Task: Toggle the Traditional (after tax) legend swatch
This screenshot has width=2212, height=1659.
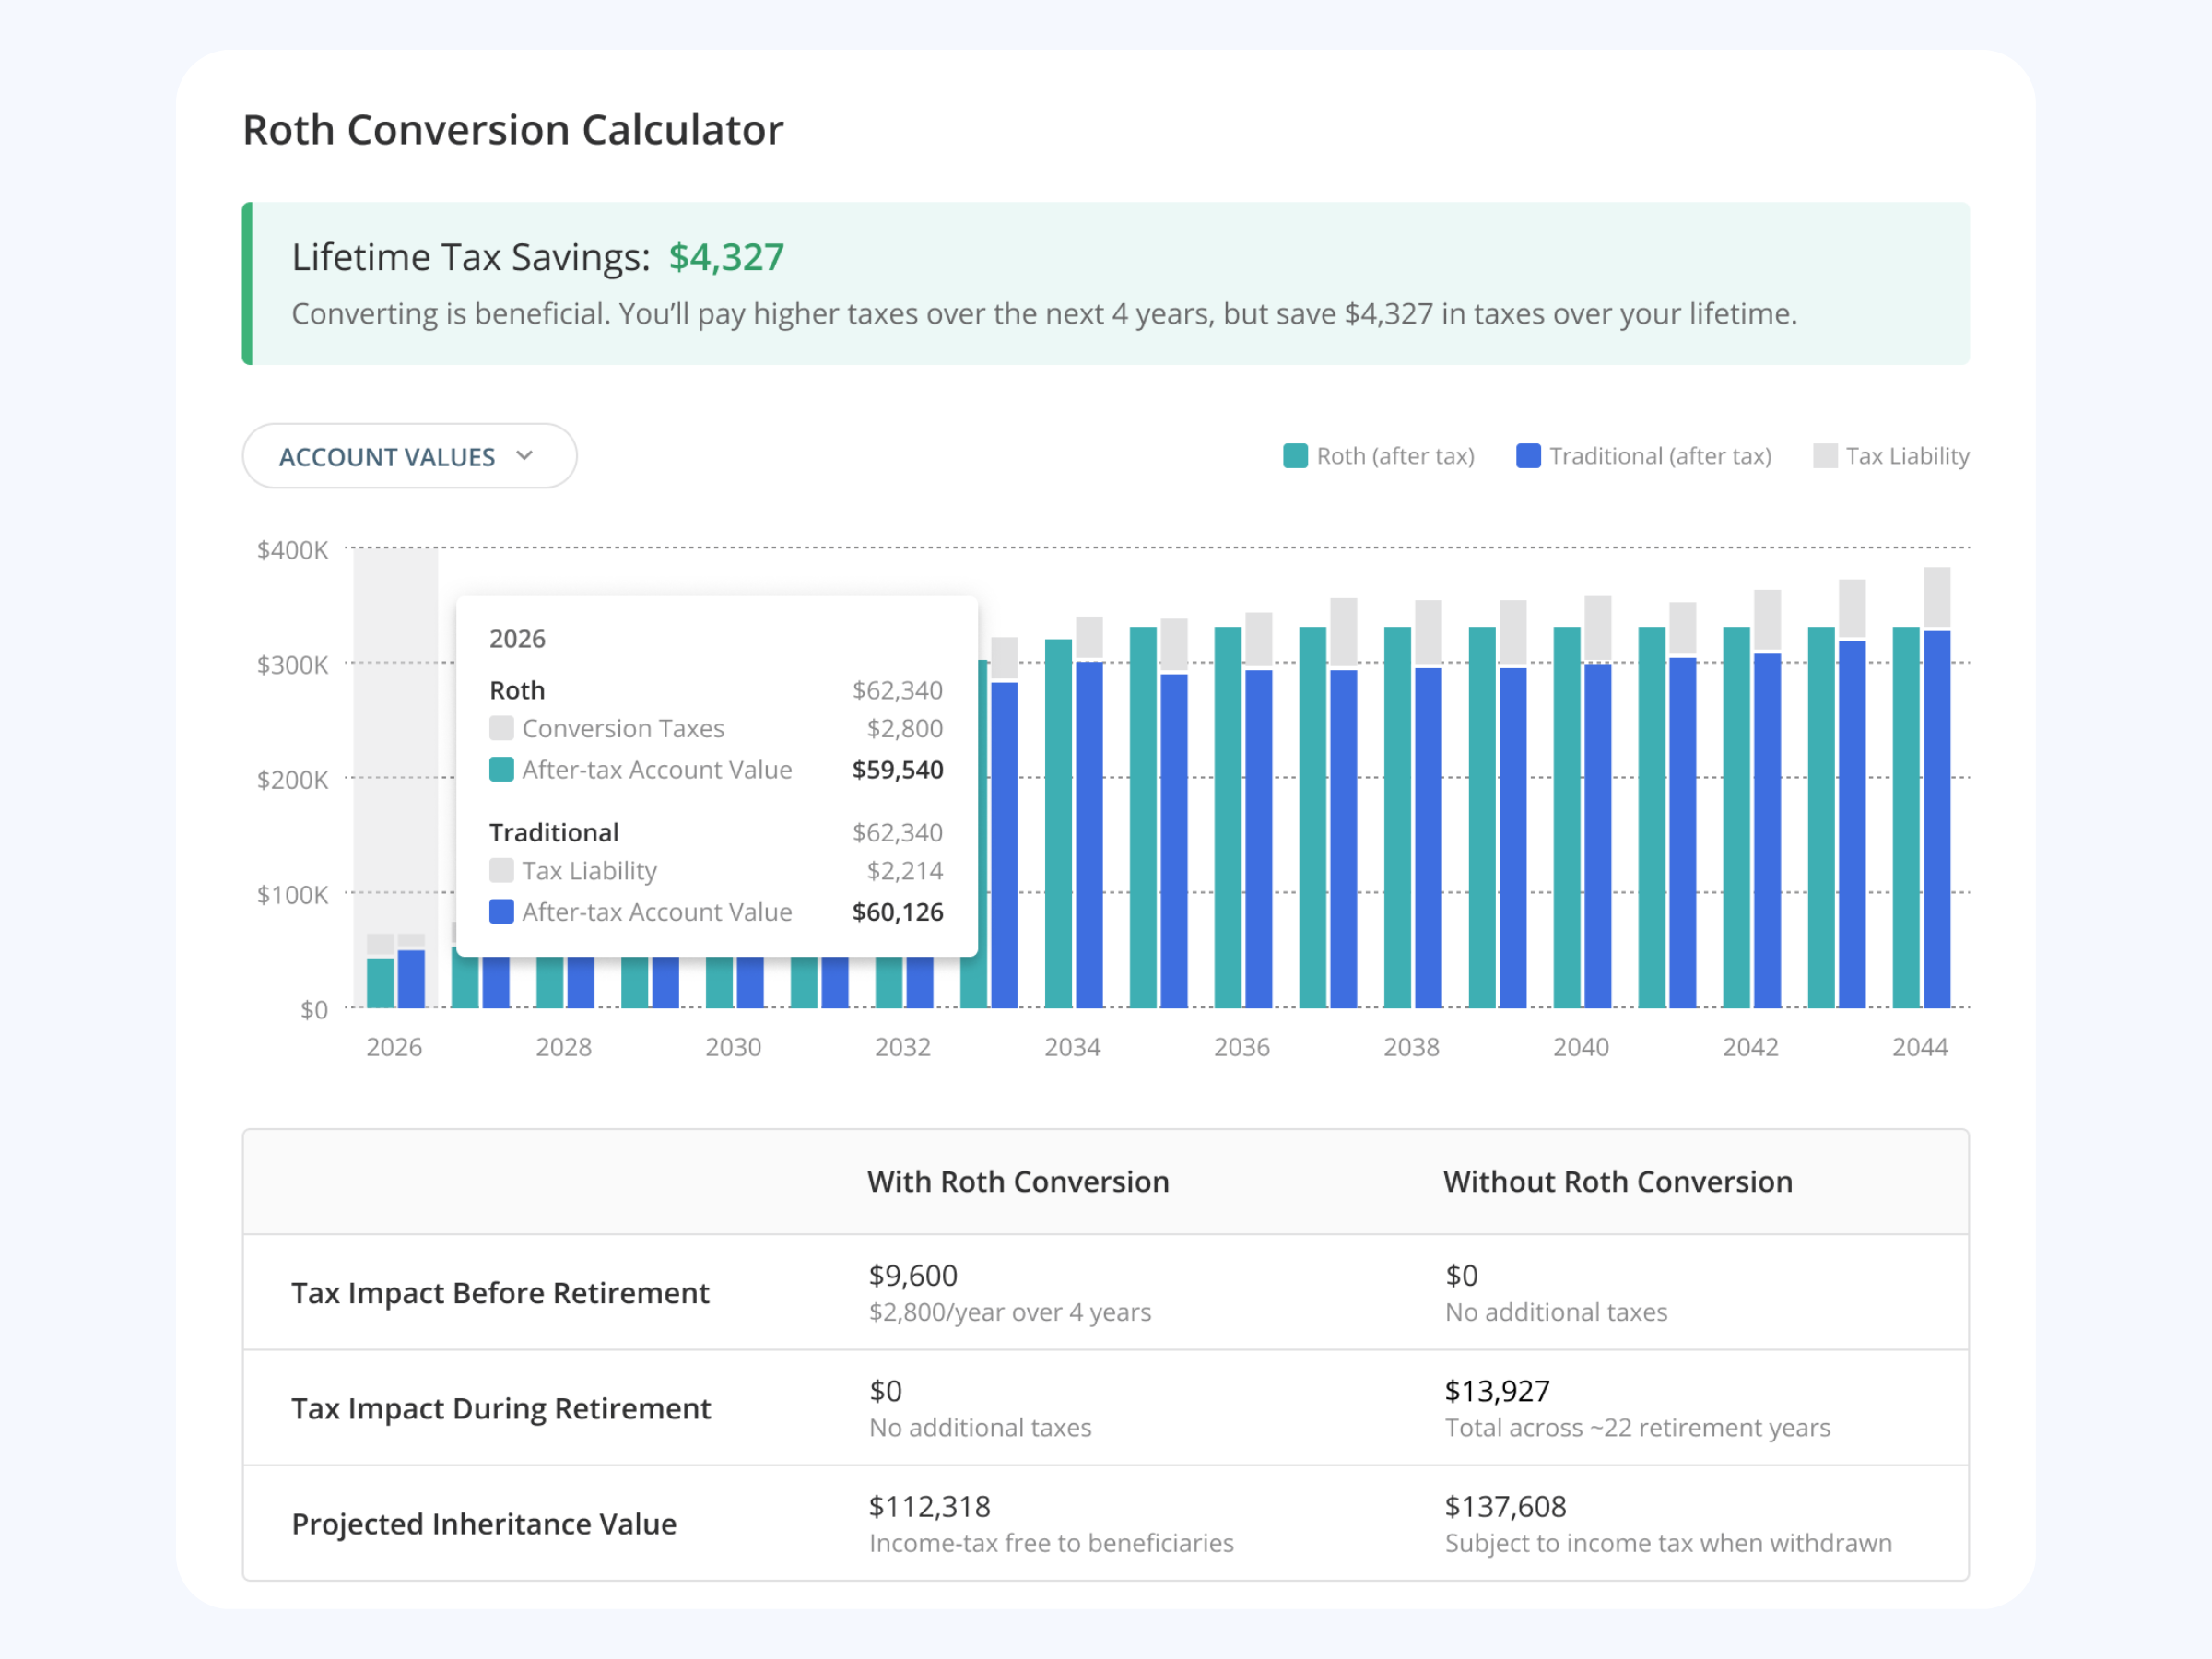Action: (x=1528, y=456)
